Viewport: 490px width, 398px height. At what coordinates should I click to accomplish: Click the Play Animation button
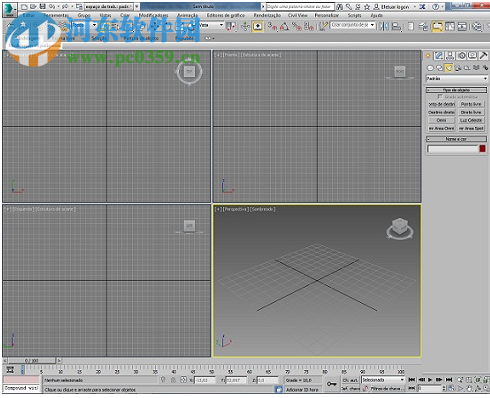(430, 380)
